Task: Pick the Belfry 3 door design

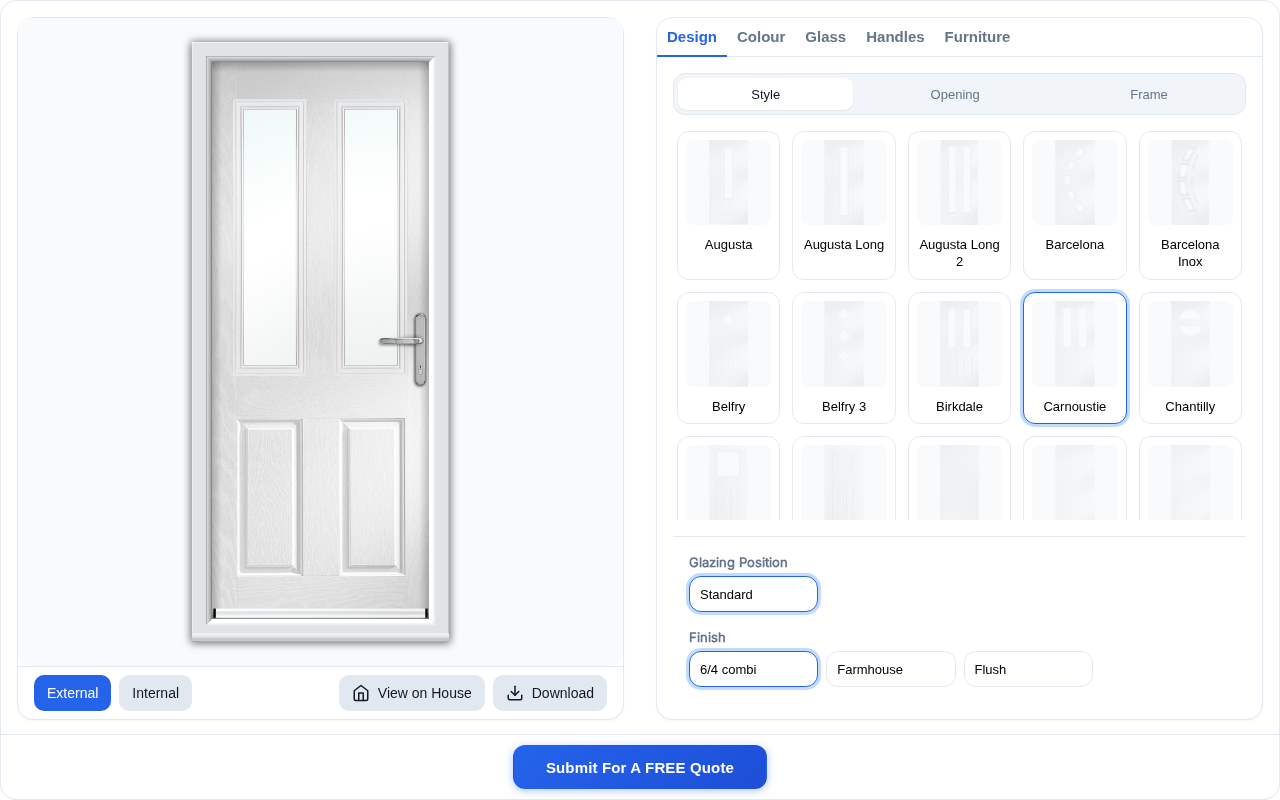Action: pyautogui.click(x=844, y=358)
